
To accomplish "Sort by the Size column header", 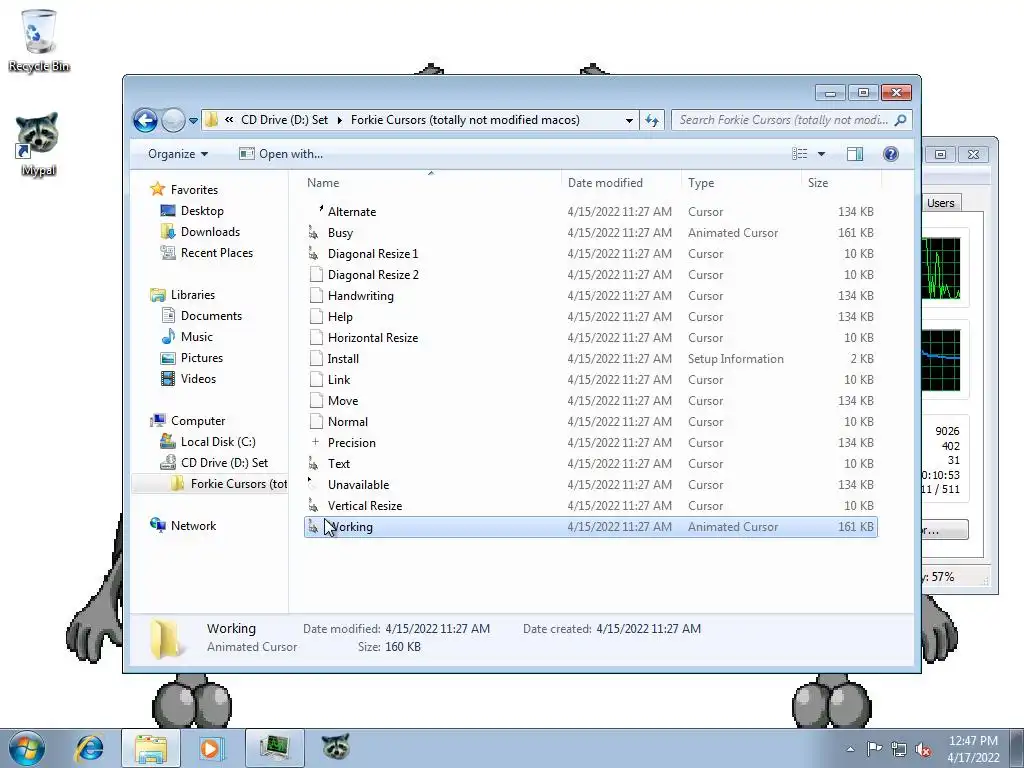I will 840,183.
